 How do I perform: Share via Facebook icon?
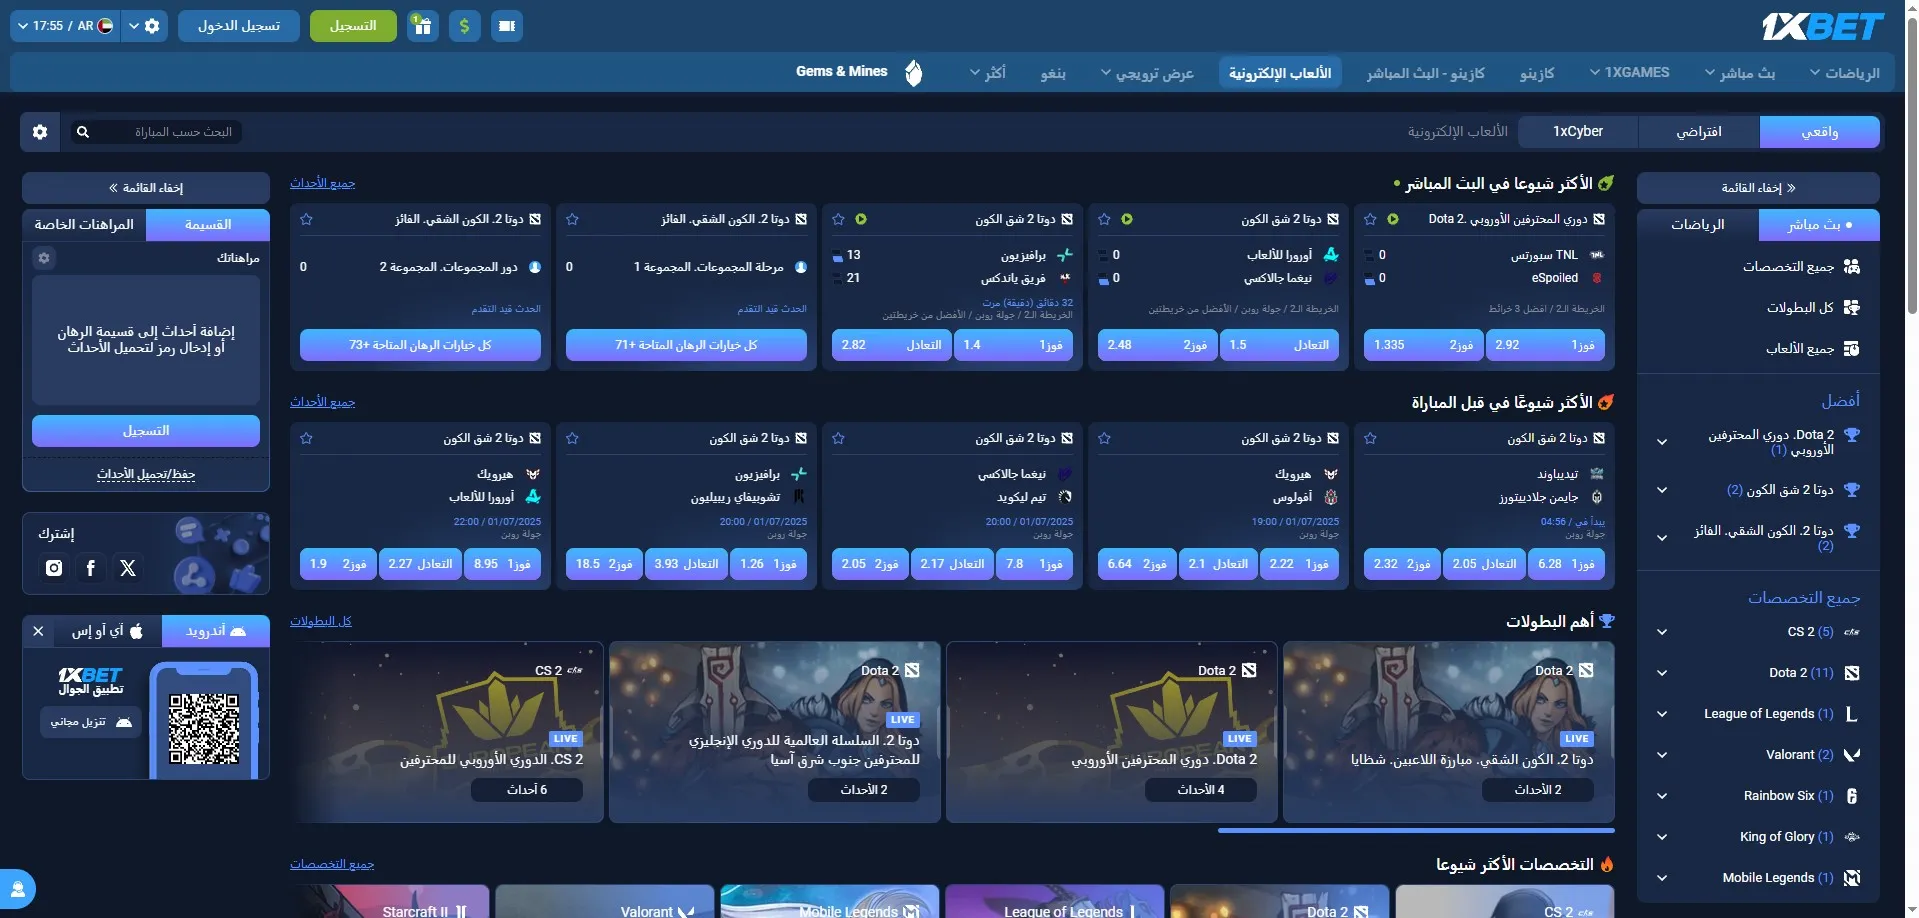[x=91, y=568]
